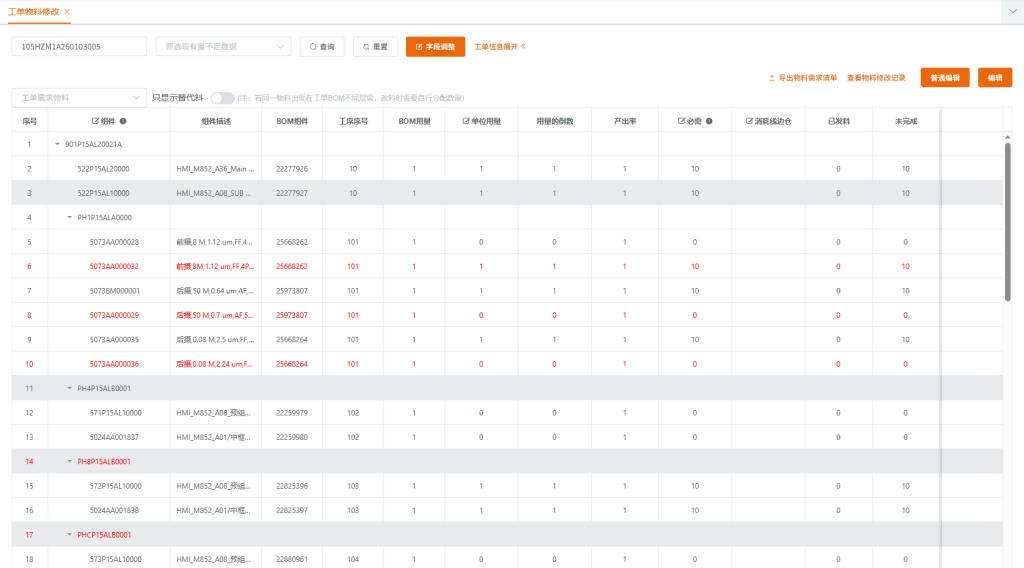The image size is (1024, 568).
Task: Collapse the 901P15AL20021A tree node
Action: [x=57, y=144]
